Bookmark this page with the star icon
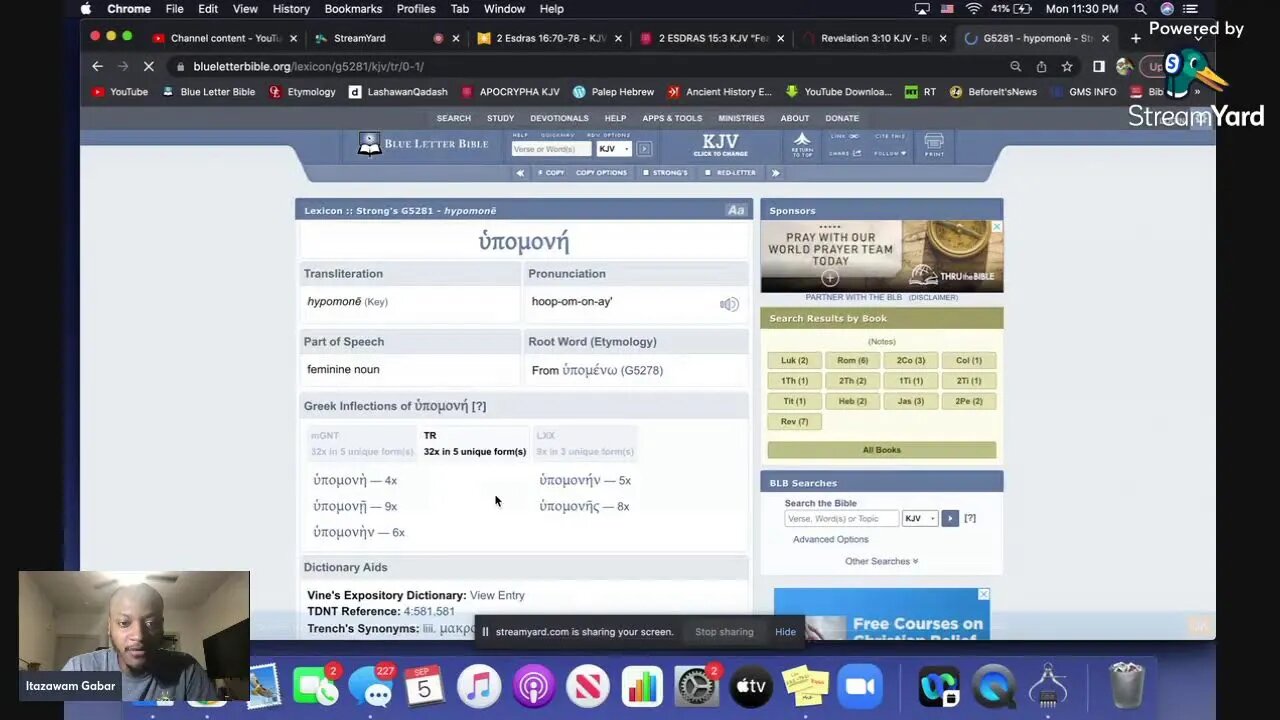The image size is (1280, 720). (x=1067, y=66)
